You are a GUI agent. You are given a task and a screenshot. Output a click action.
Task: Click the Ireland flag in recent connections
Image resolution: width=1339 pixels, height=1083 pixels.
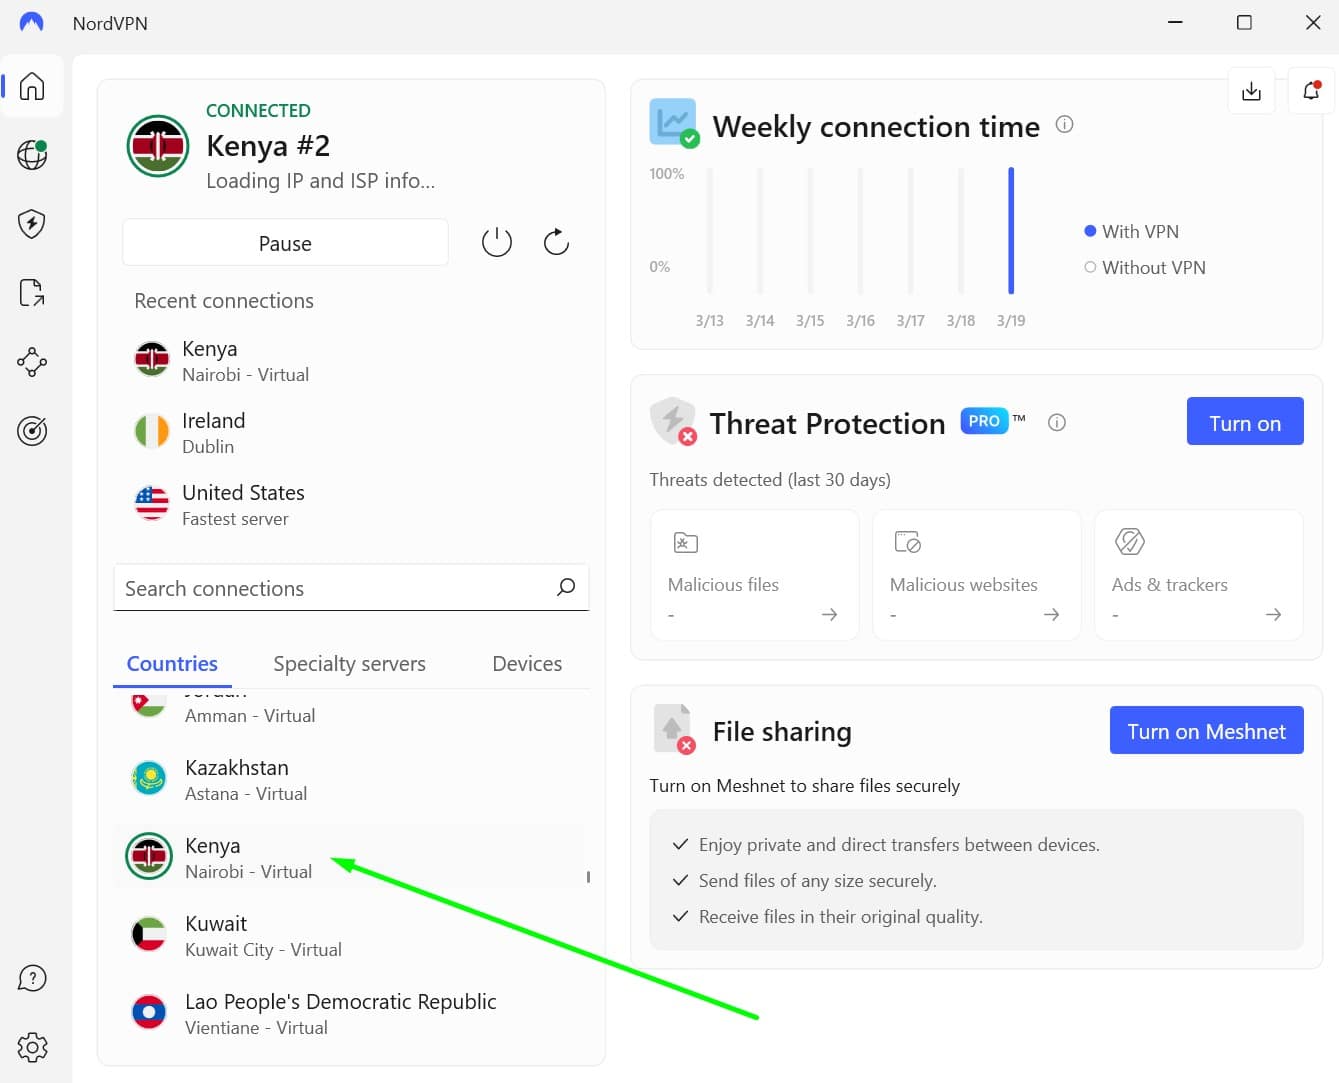(x=152, y=431)
